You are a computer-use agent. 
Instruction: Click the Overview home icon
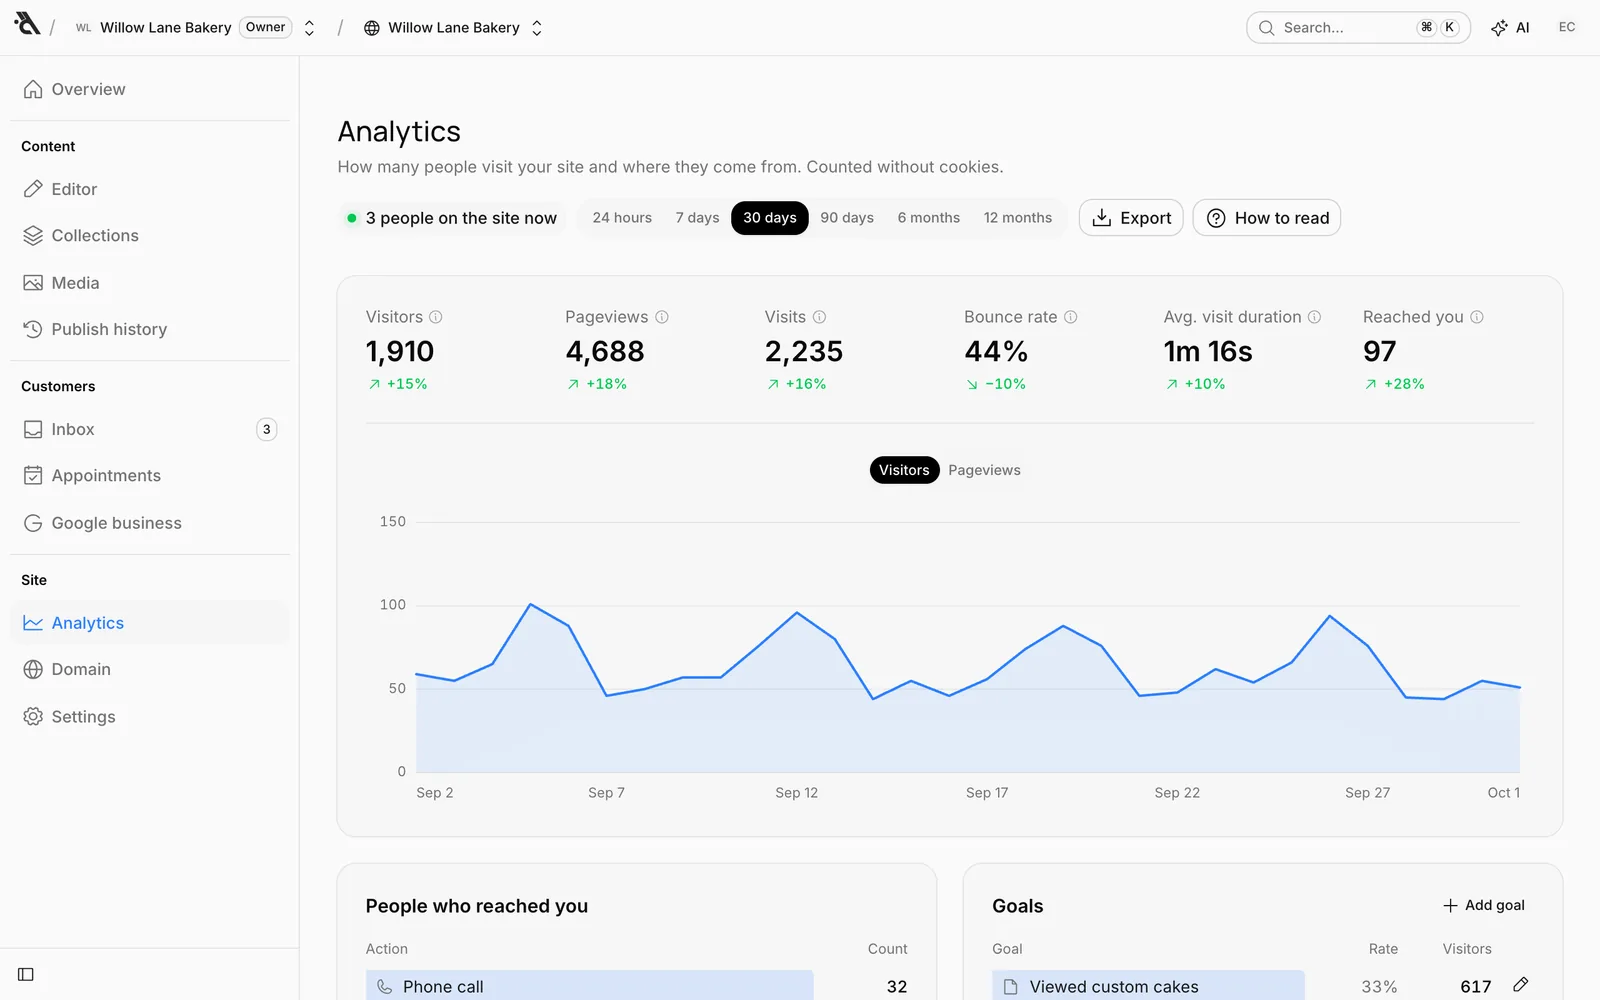click(x=33, y=89)
